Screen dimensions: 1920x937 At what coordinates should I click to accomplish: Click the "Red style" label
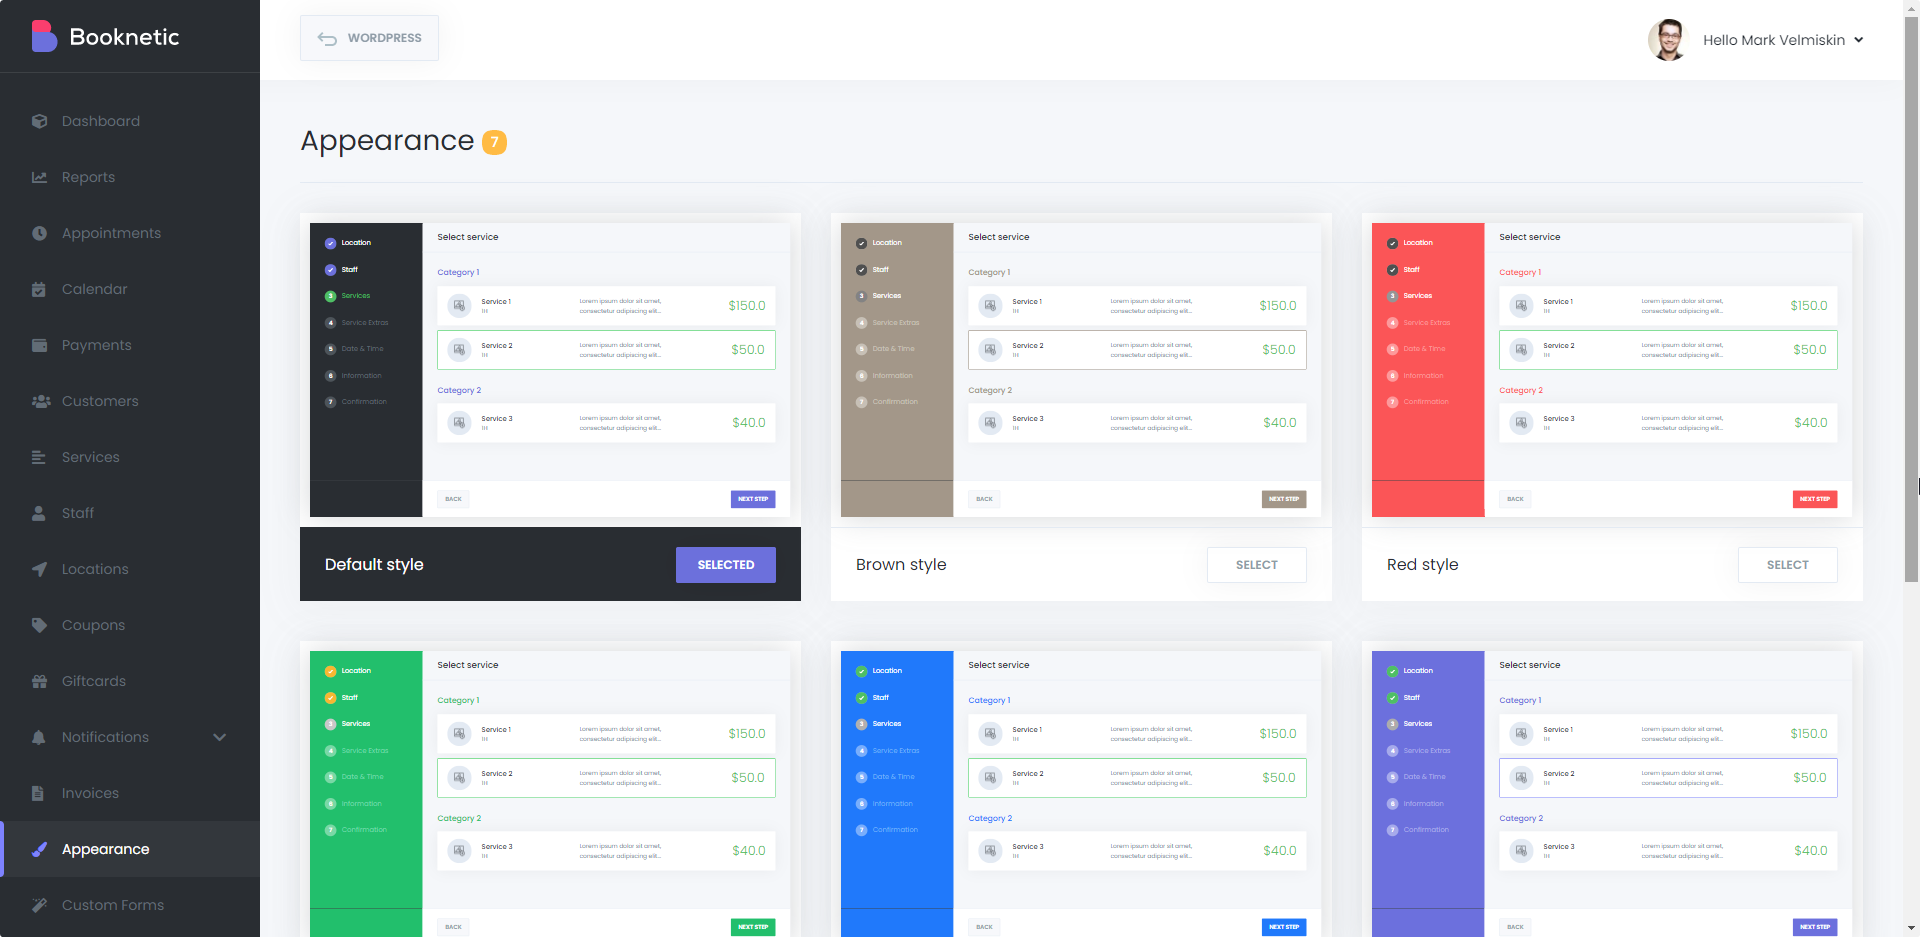[1422, 565]
